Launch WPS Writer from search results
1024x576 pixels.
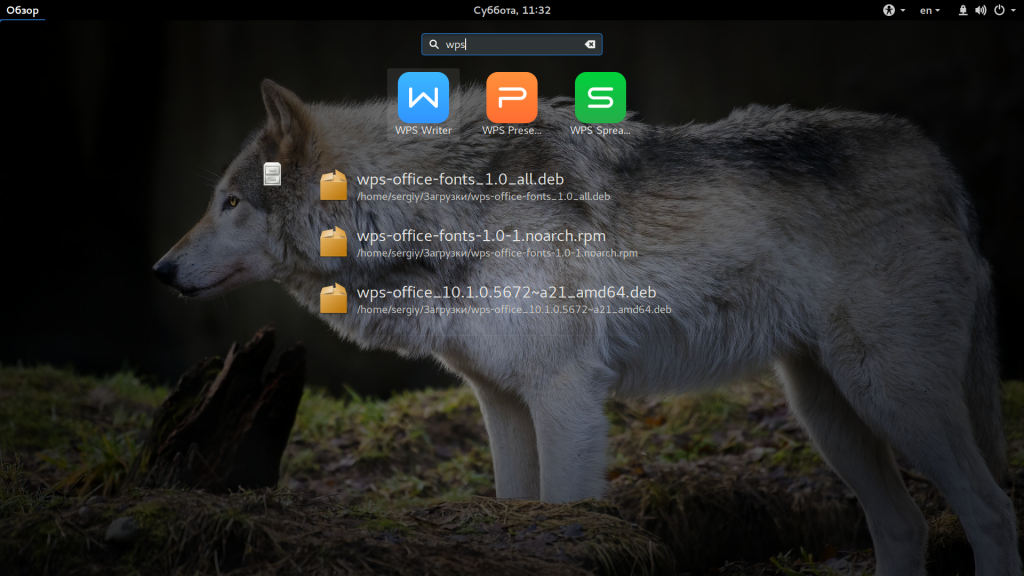coord(423,98)
